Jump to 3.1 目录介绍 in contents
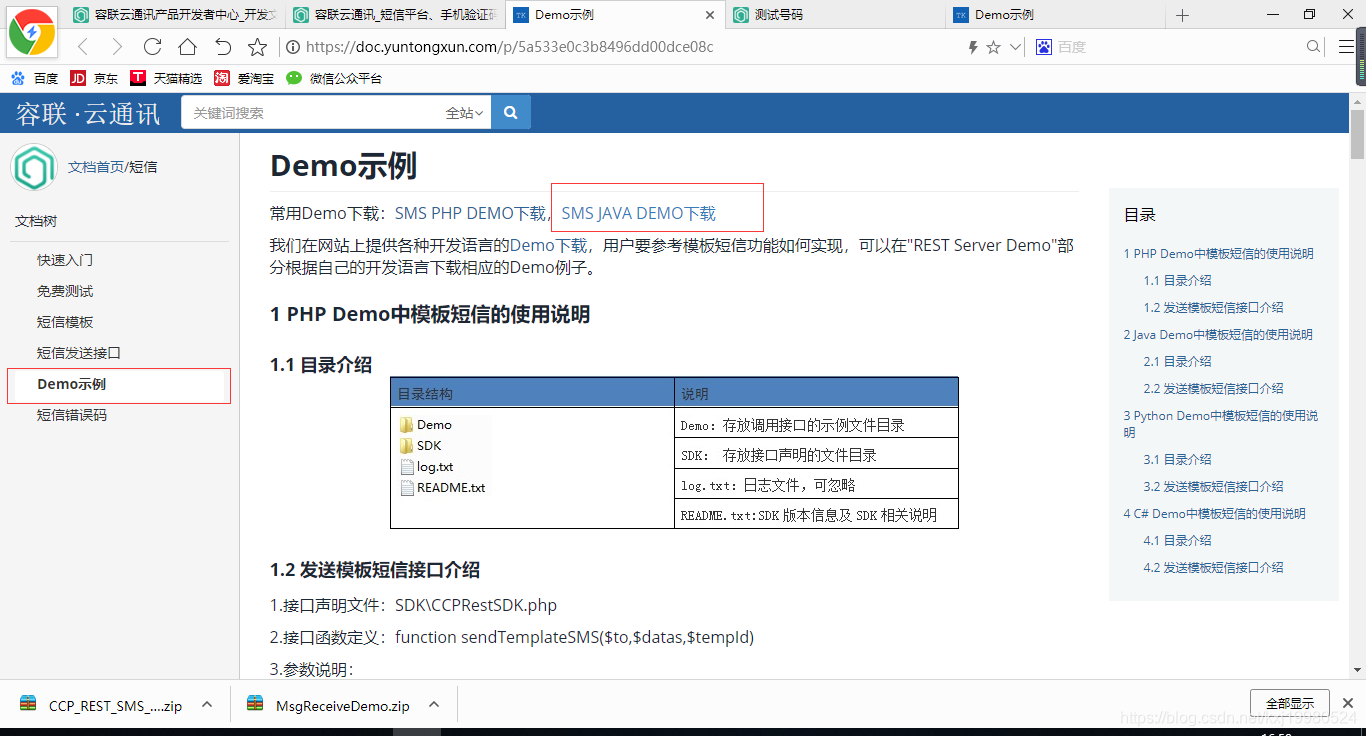Screen dimensions: 1366x736 [x=1177, y=460]
